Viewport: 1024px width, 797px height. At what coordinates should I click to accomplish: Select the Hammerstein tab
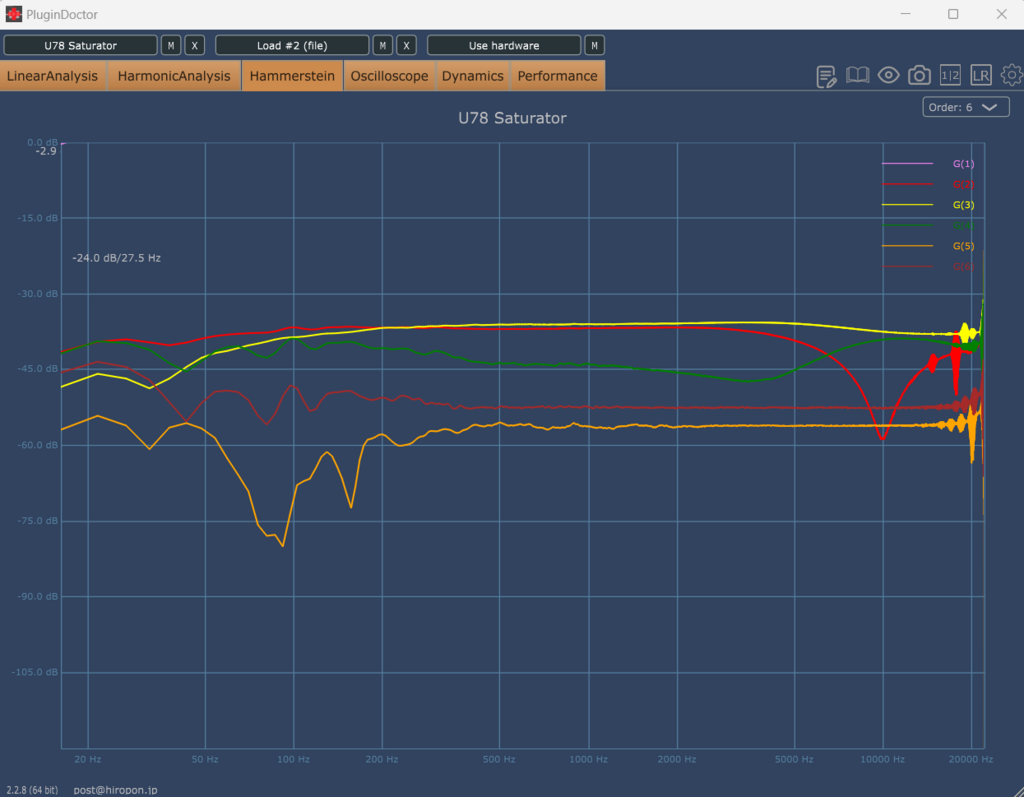(292, 76)
